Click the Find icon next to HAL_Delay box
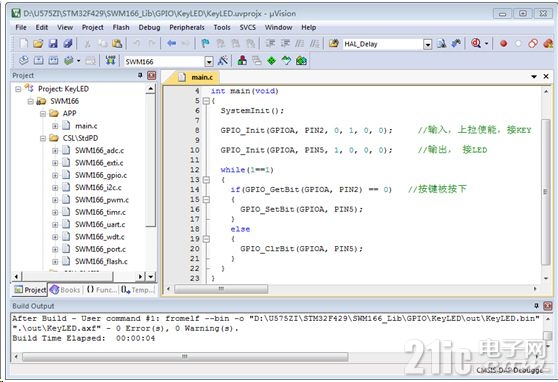Screen dimensions: 558x382 point(442,43)
